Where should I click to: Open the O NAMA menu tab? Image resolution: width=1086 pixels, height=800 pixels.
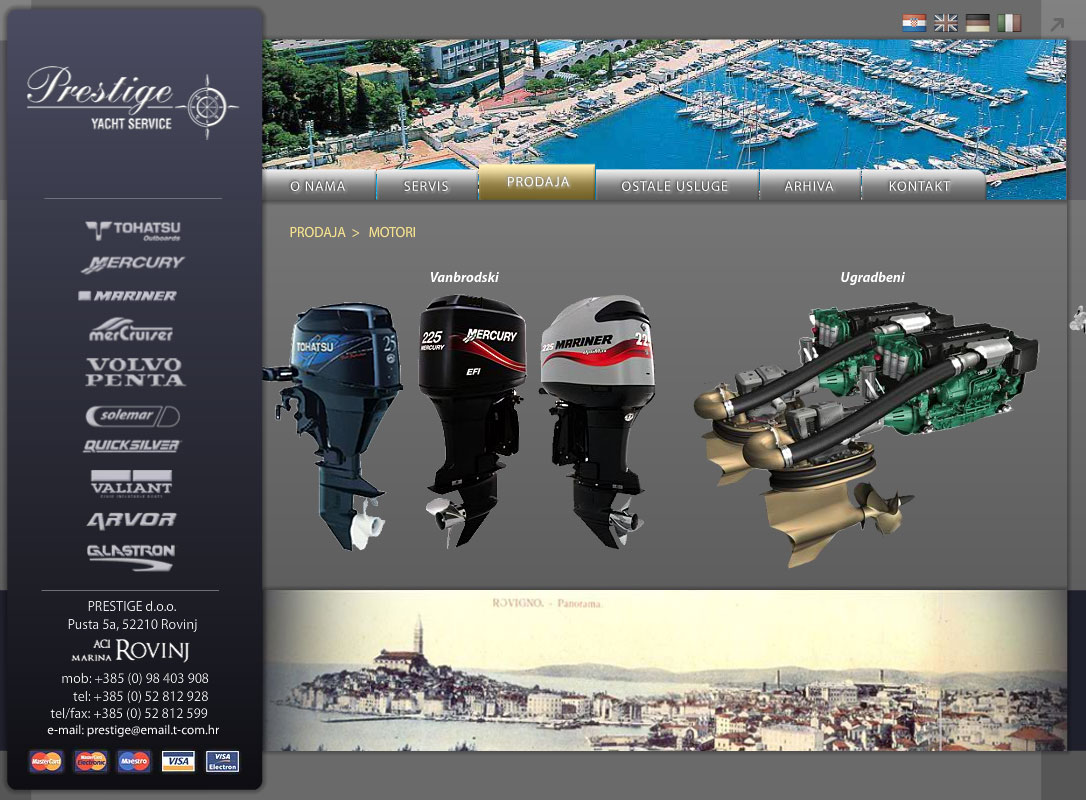tap(318, 186)
